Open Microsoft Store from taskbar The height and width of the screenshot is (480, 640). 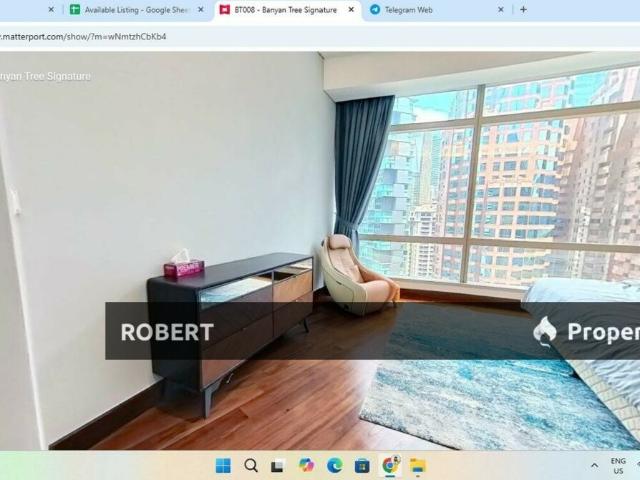[362, 465]
